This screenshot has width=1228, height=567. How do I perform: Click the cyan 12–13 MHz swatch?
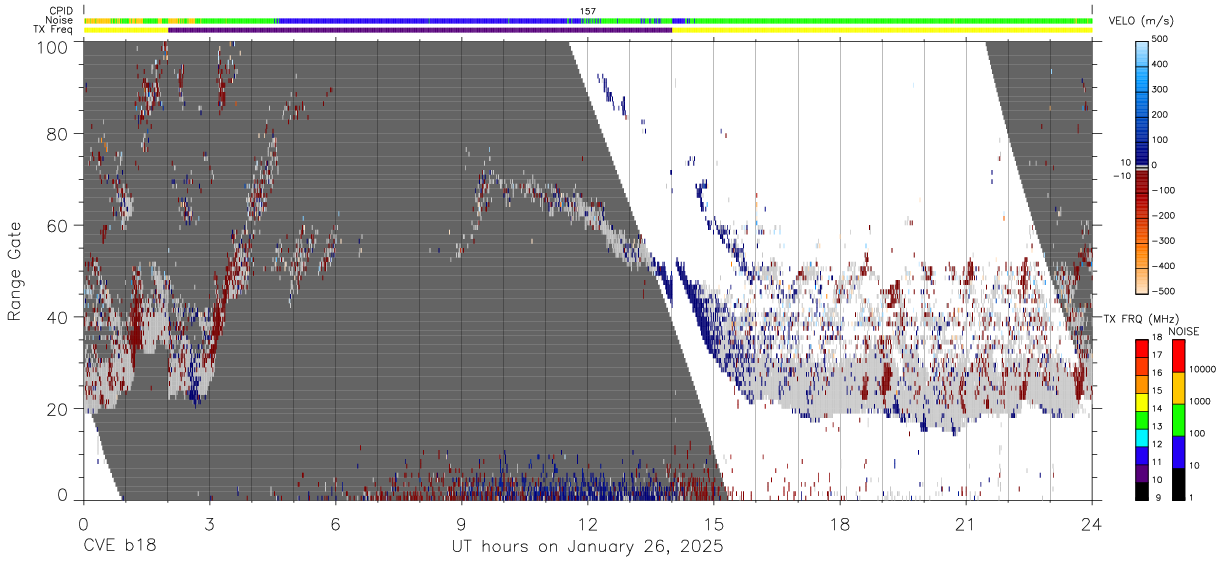coord(1143,436)
